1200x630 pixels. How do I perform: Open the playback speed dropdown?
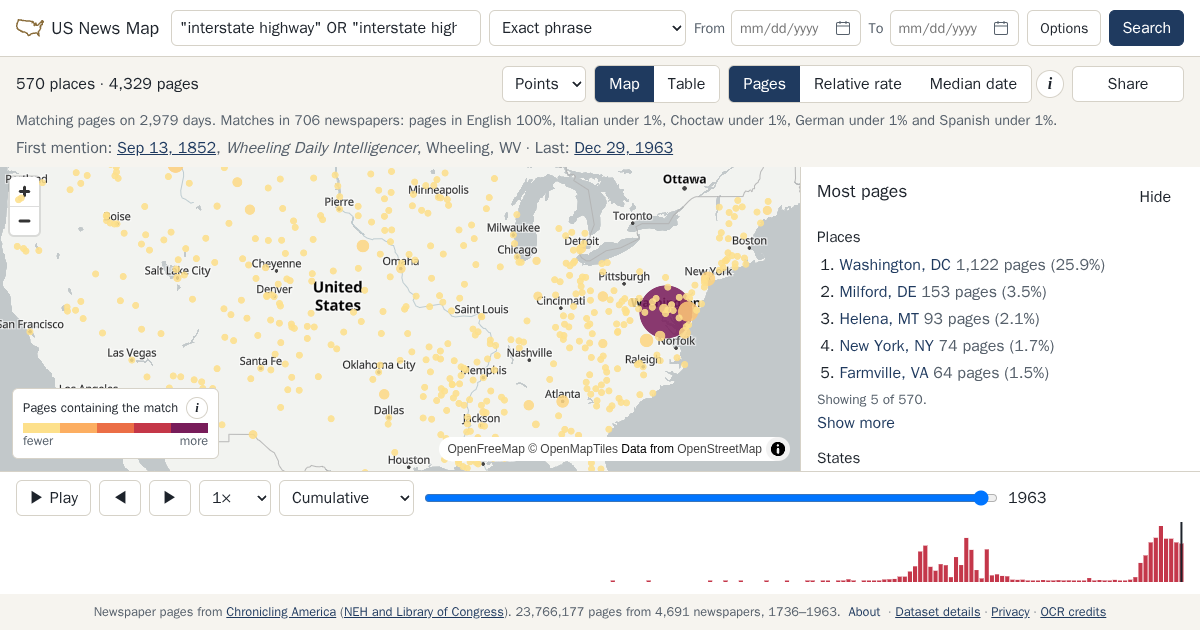(x=235, y=498)
